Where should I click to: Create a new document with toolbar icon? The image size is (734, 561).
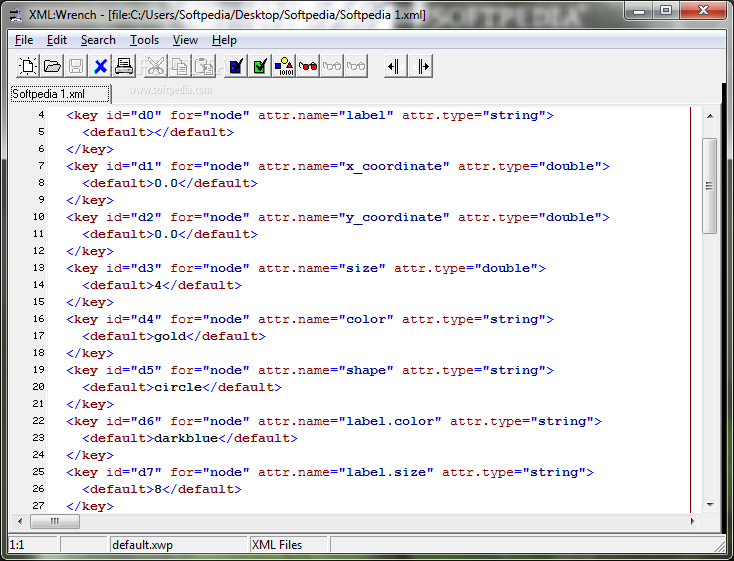28,66
